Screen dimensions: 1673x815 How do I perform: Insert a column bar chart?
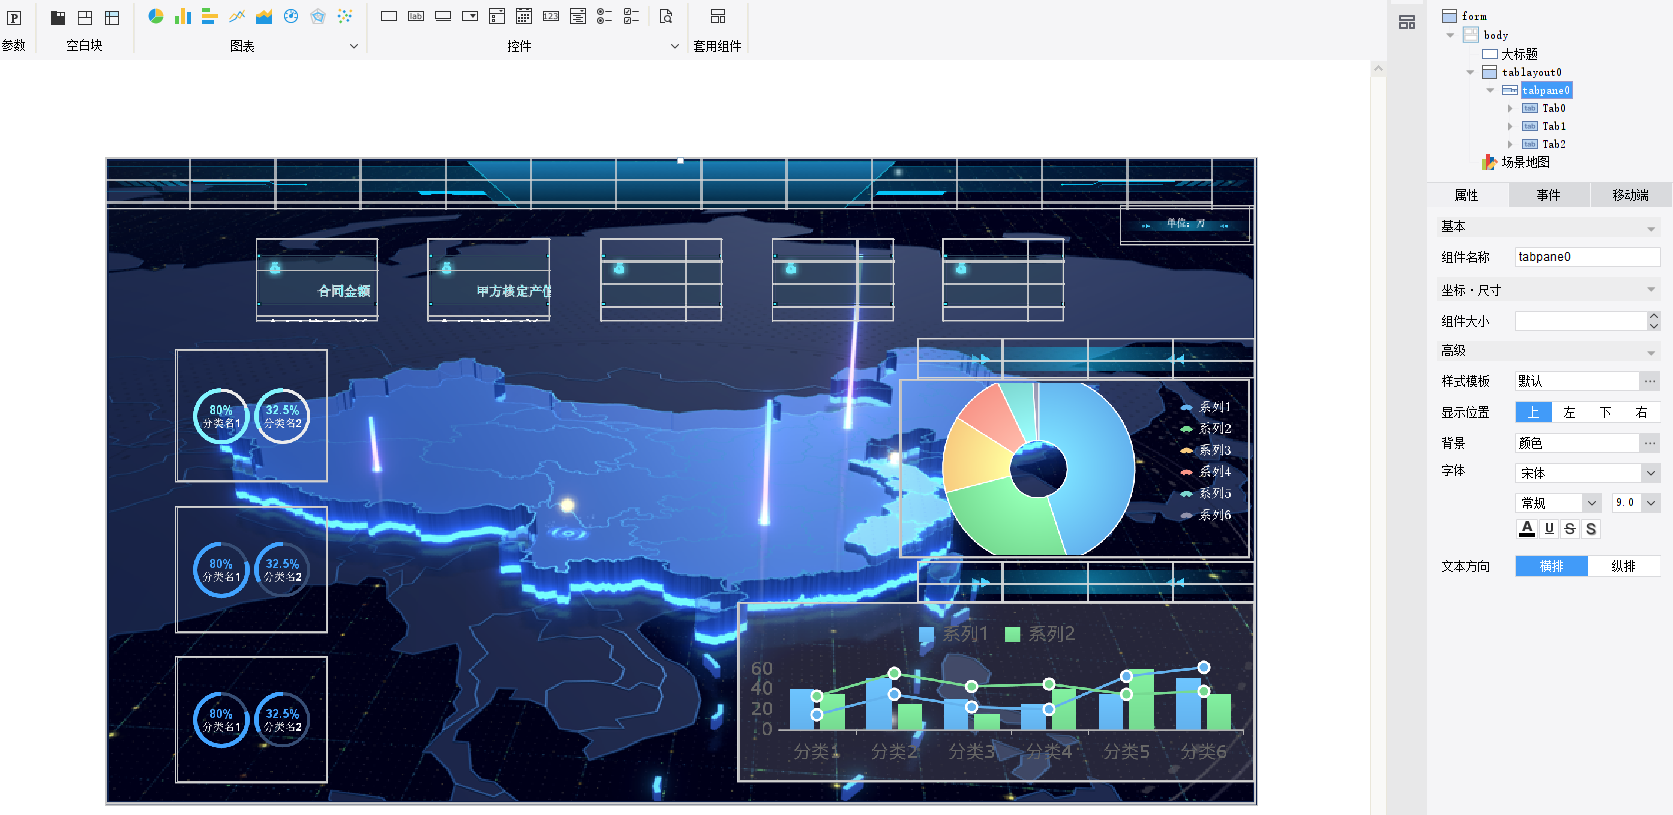[183, 16]
